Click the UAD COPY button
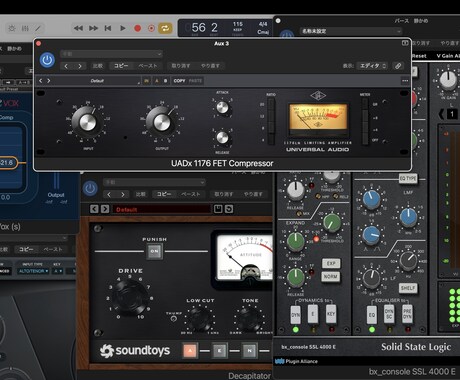This screenshot has width=460, height=380. [x=179, y=81]
